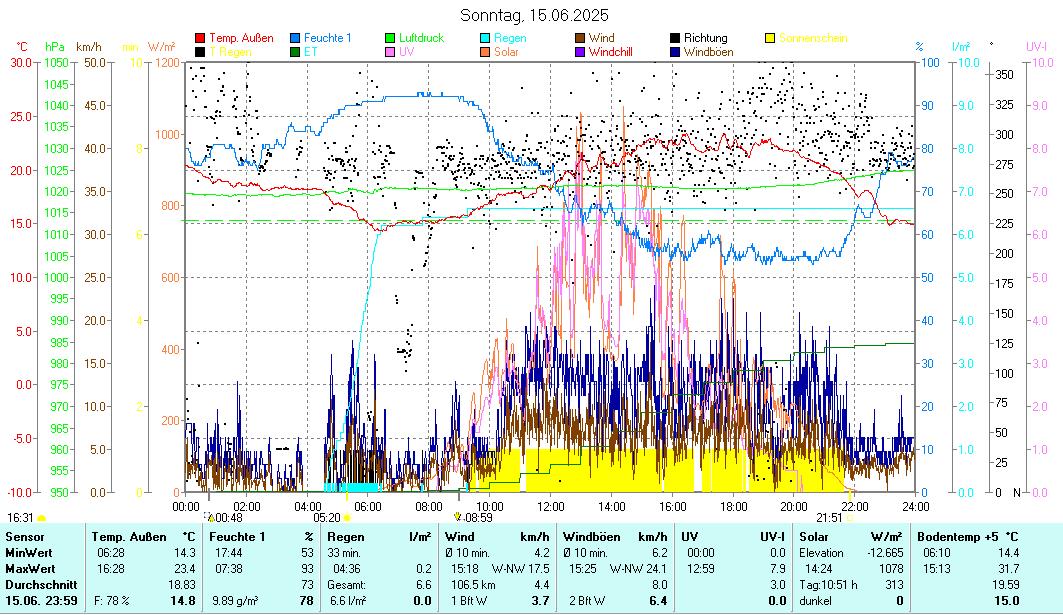Click the cyan Regen legend swatch
Screen dimensions: 1063x615
pos(485,39)
